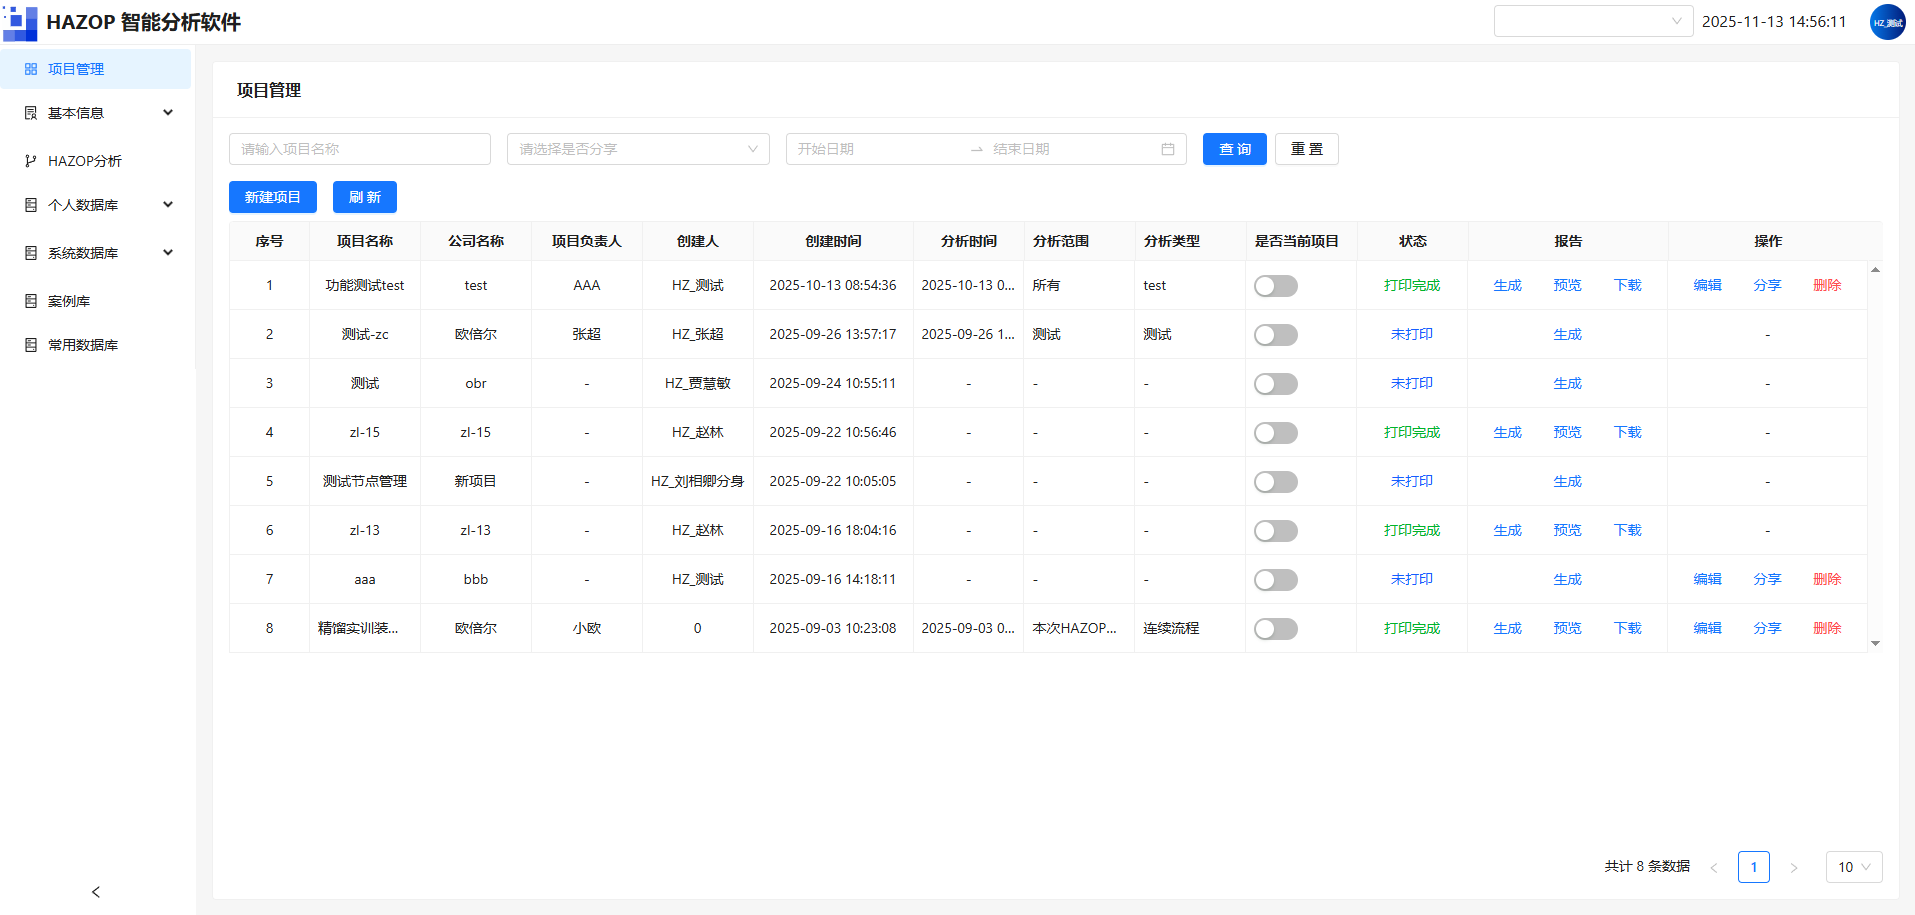Enable current project switch for zl-15
This screenshot has height=915, width=1915.
tap(1276, 433)
